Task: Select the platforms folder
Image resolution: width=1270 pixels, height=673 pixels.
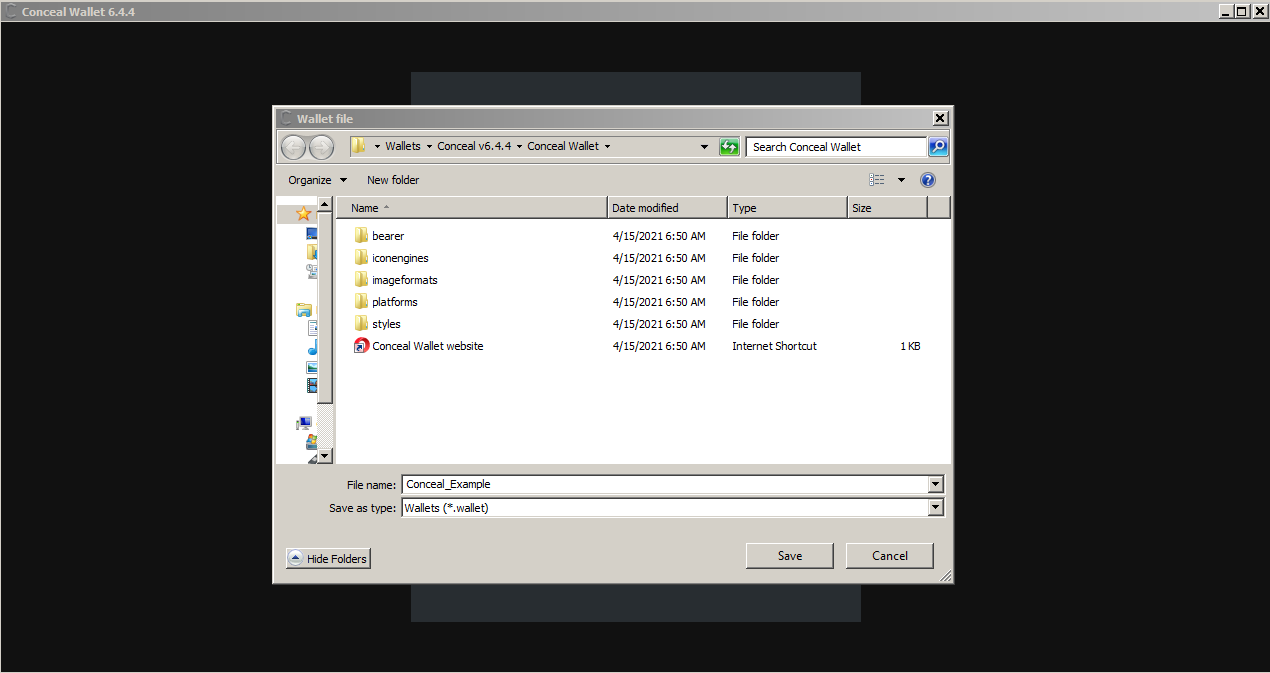Action: tap(394, 302)
